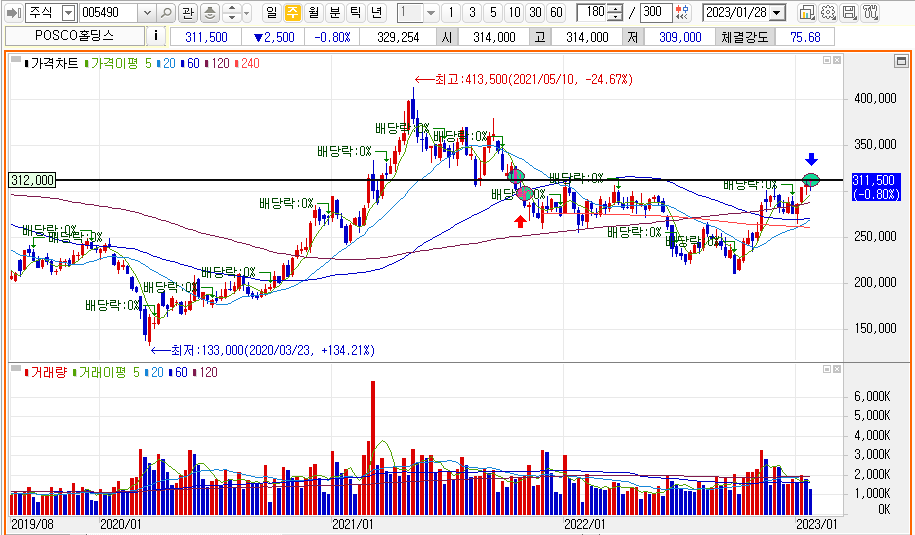This screenshot has height=535, width=915.
Task: Select the 1 interval preset button
Action: coord(450,12)
